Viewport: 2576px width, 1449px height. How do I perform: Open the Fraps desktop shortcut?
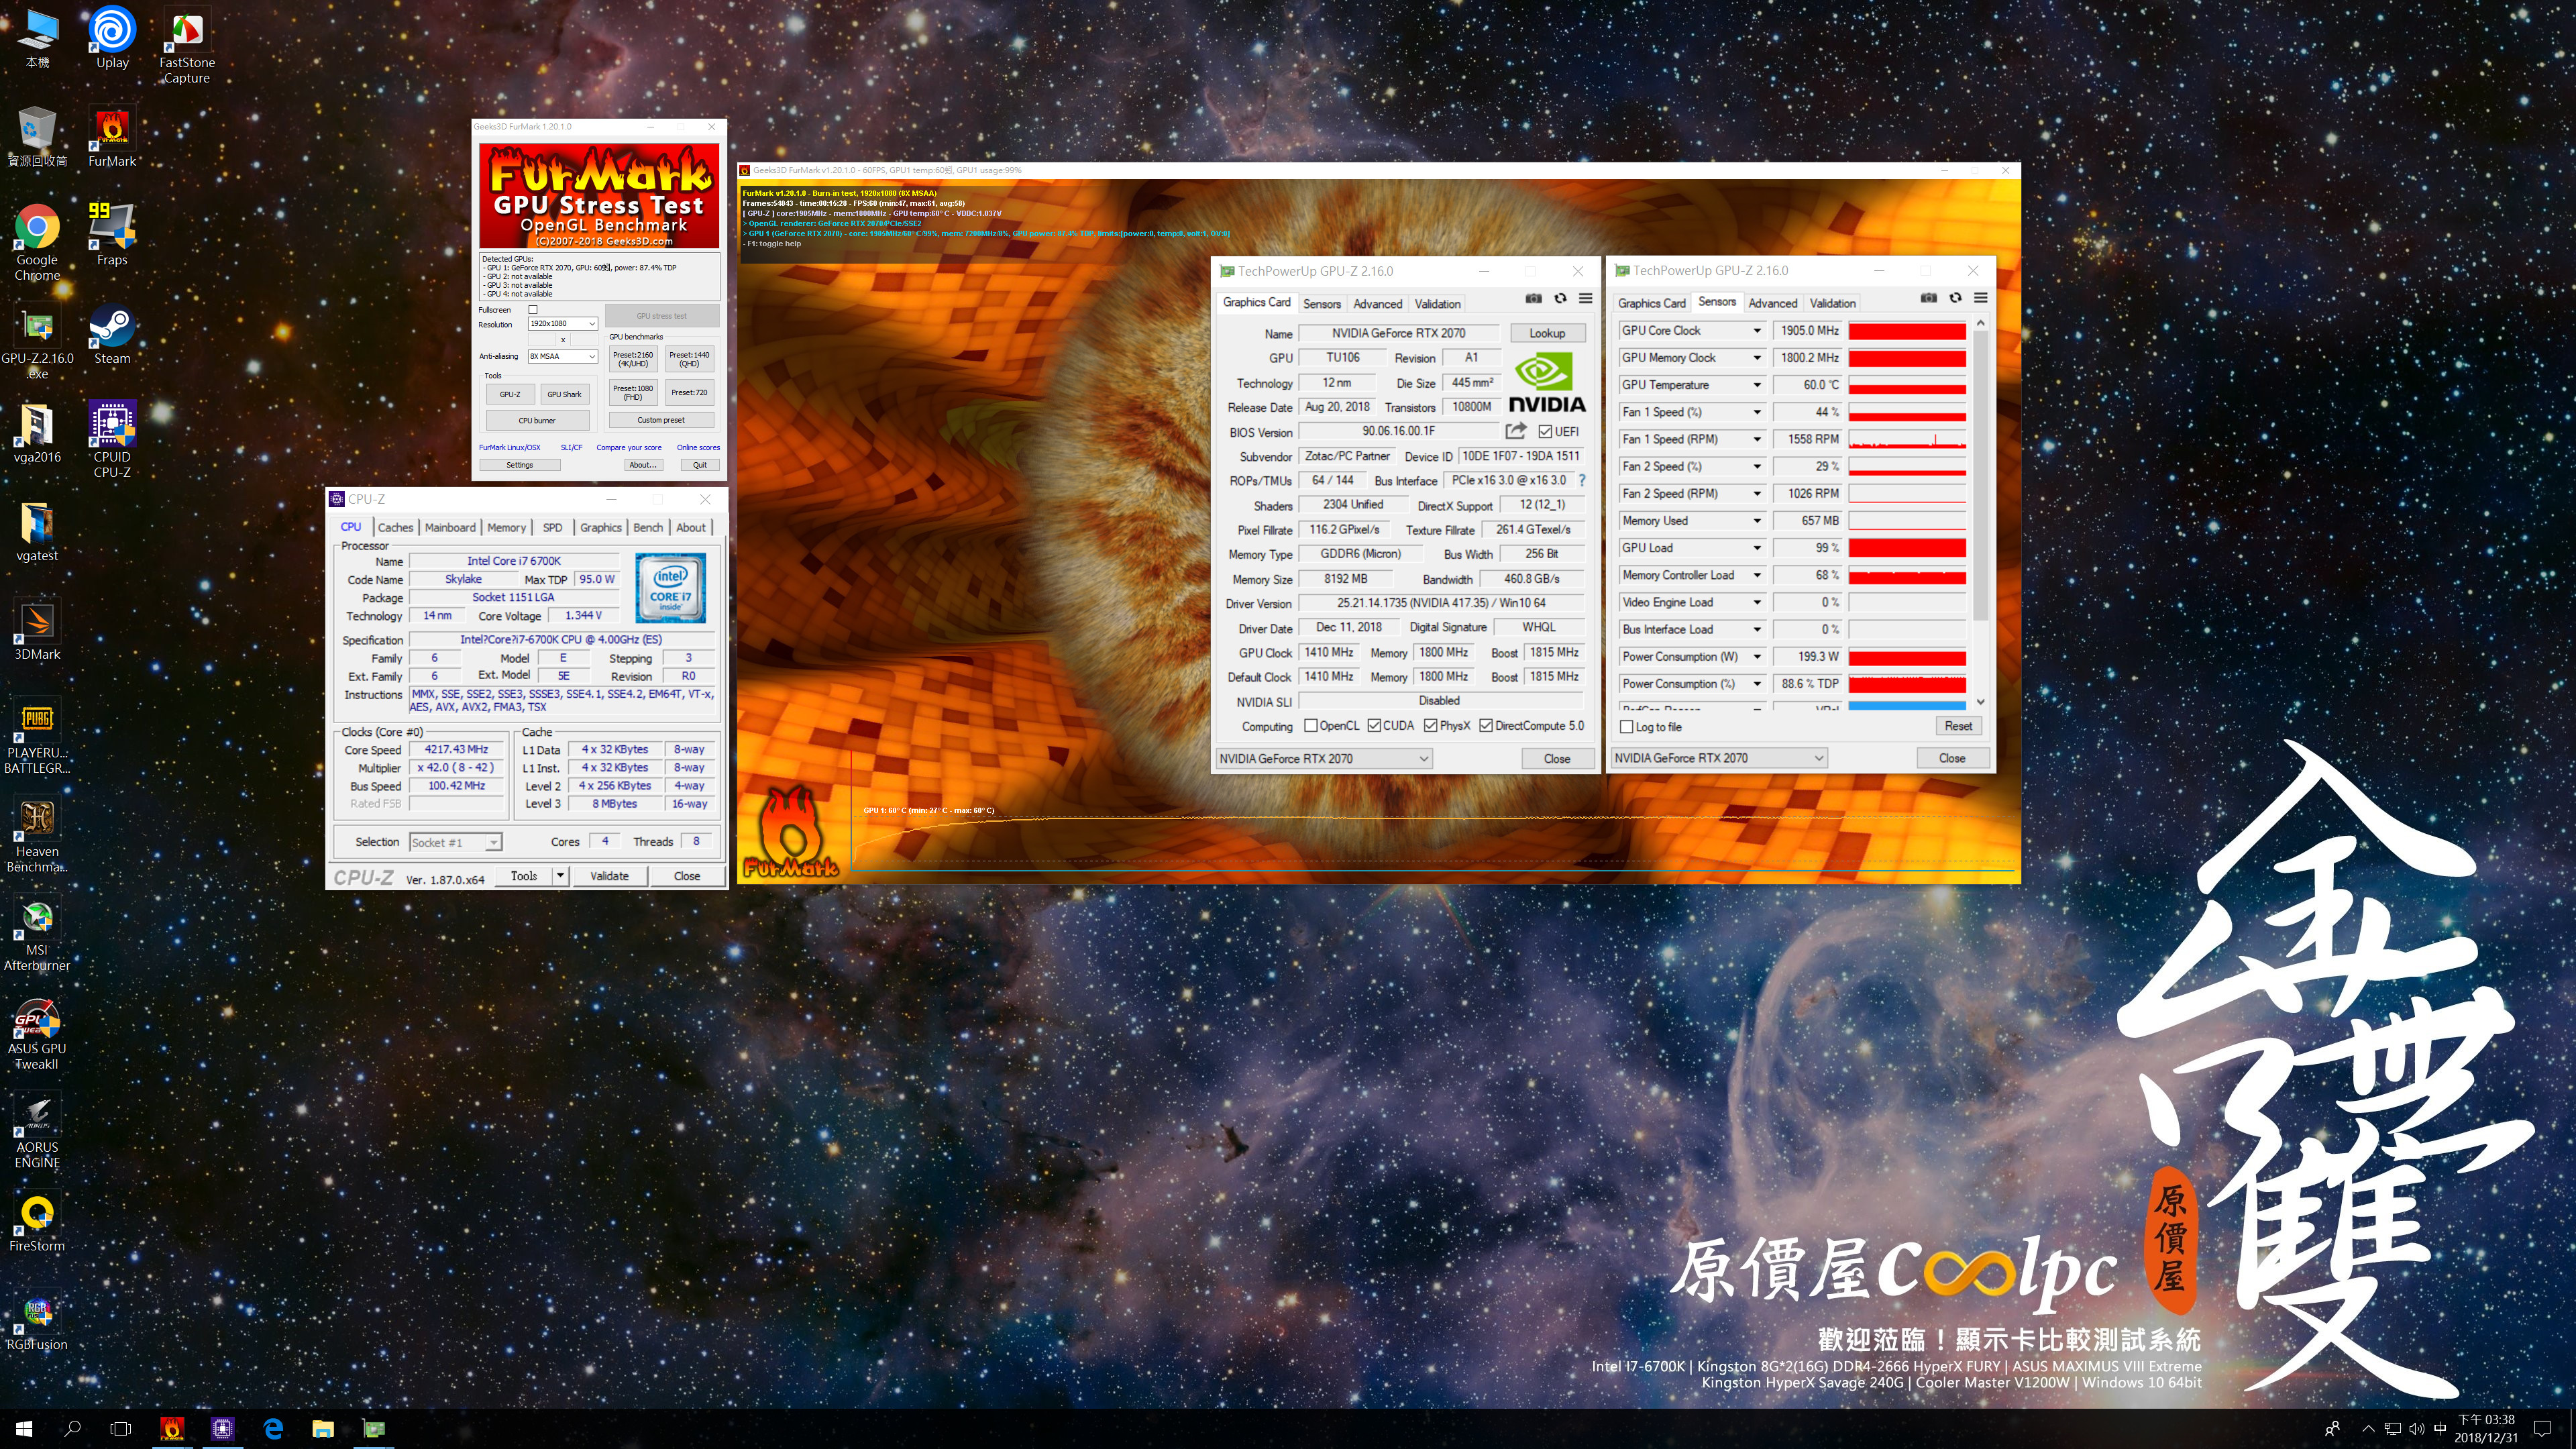click(x=112, y=235)
